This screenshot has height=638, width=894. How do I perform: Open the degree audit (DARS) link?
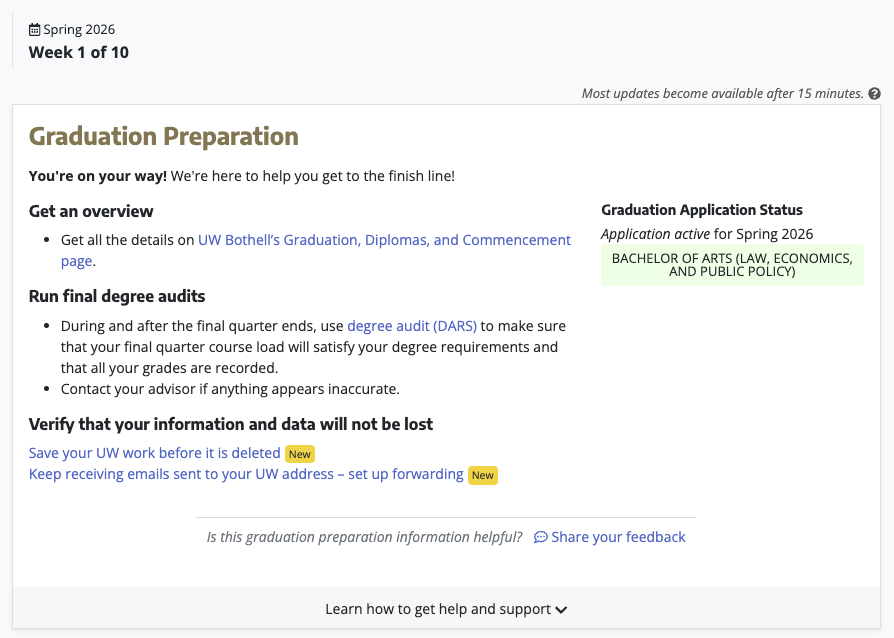click(412, 326)
